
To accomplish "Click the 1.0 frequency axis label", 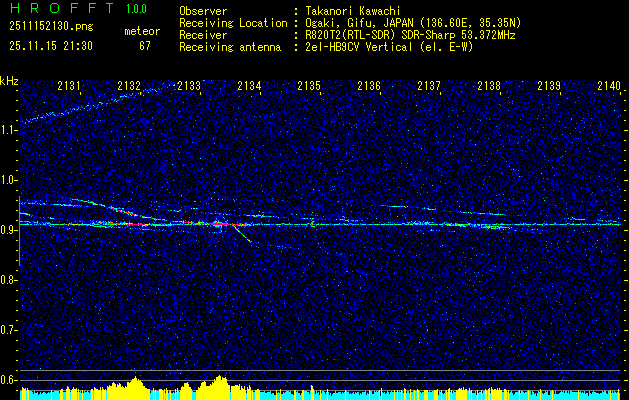I will [8, 180].
